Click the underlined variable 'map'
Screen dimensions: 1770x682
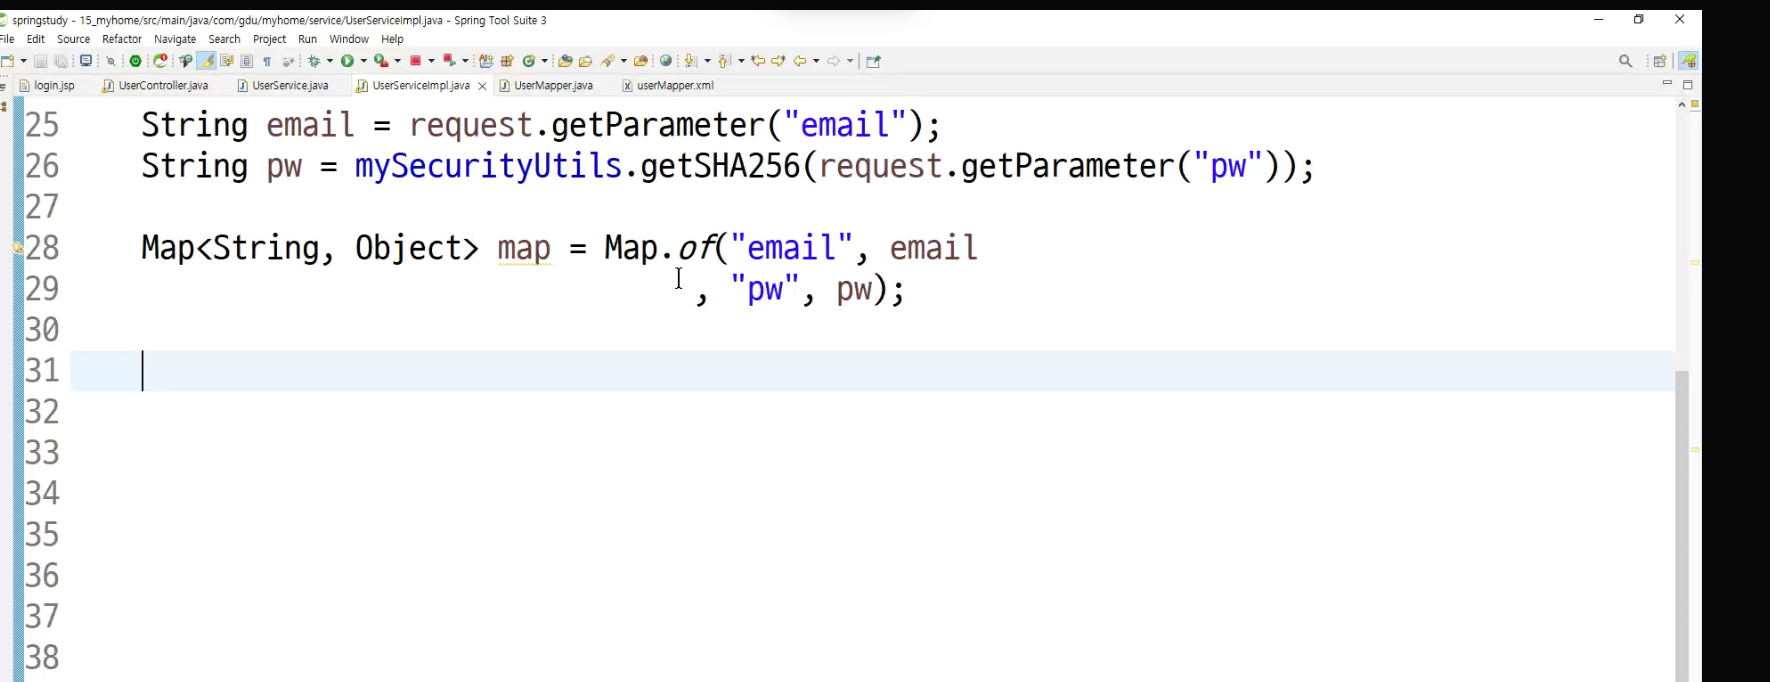point(524,248)
